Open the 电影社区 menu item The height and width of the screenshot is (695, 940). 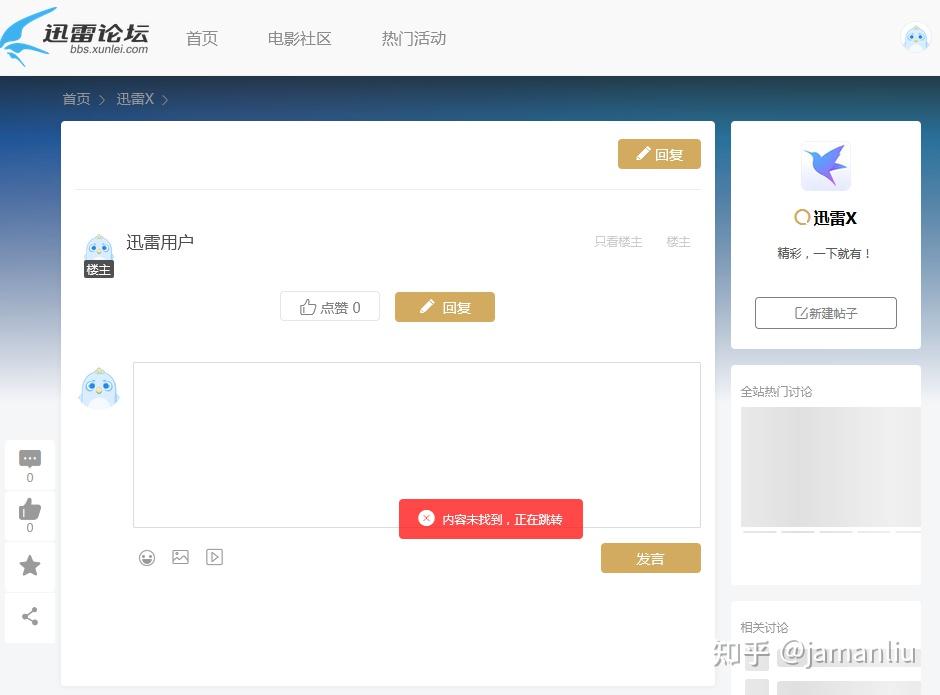pyautogui.click(x=298, y=38)
